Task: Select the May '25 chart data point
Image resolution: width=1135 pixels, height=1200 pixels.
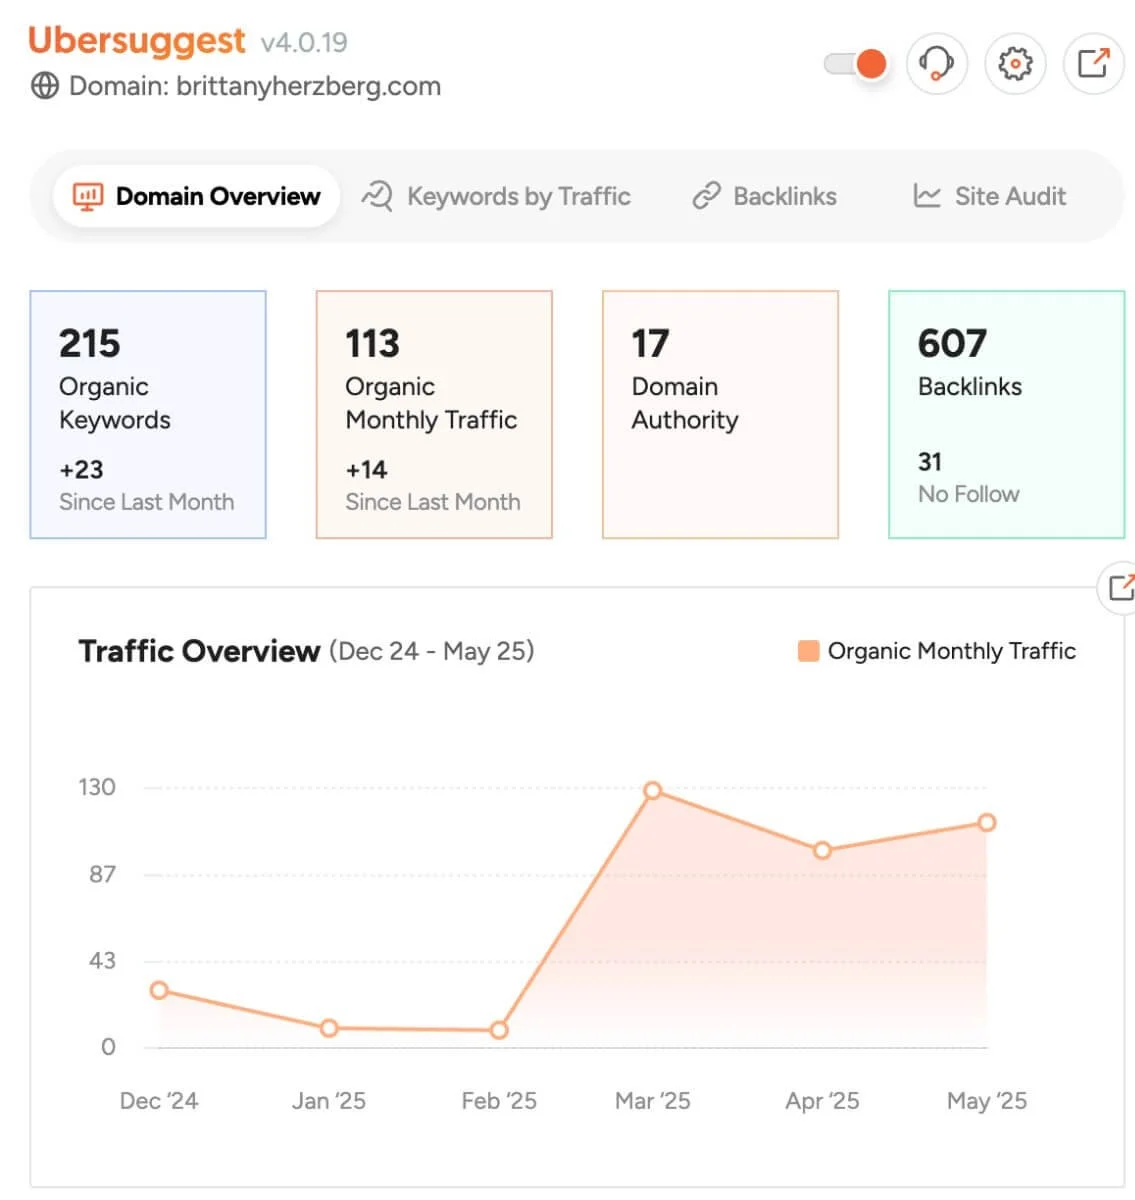Action: [987, 822]
